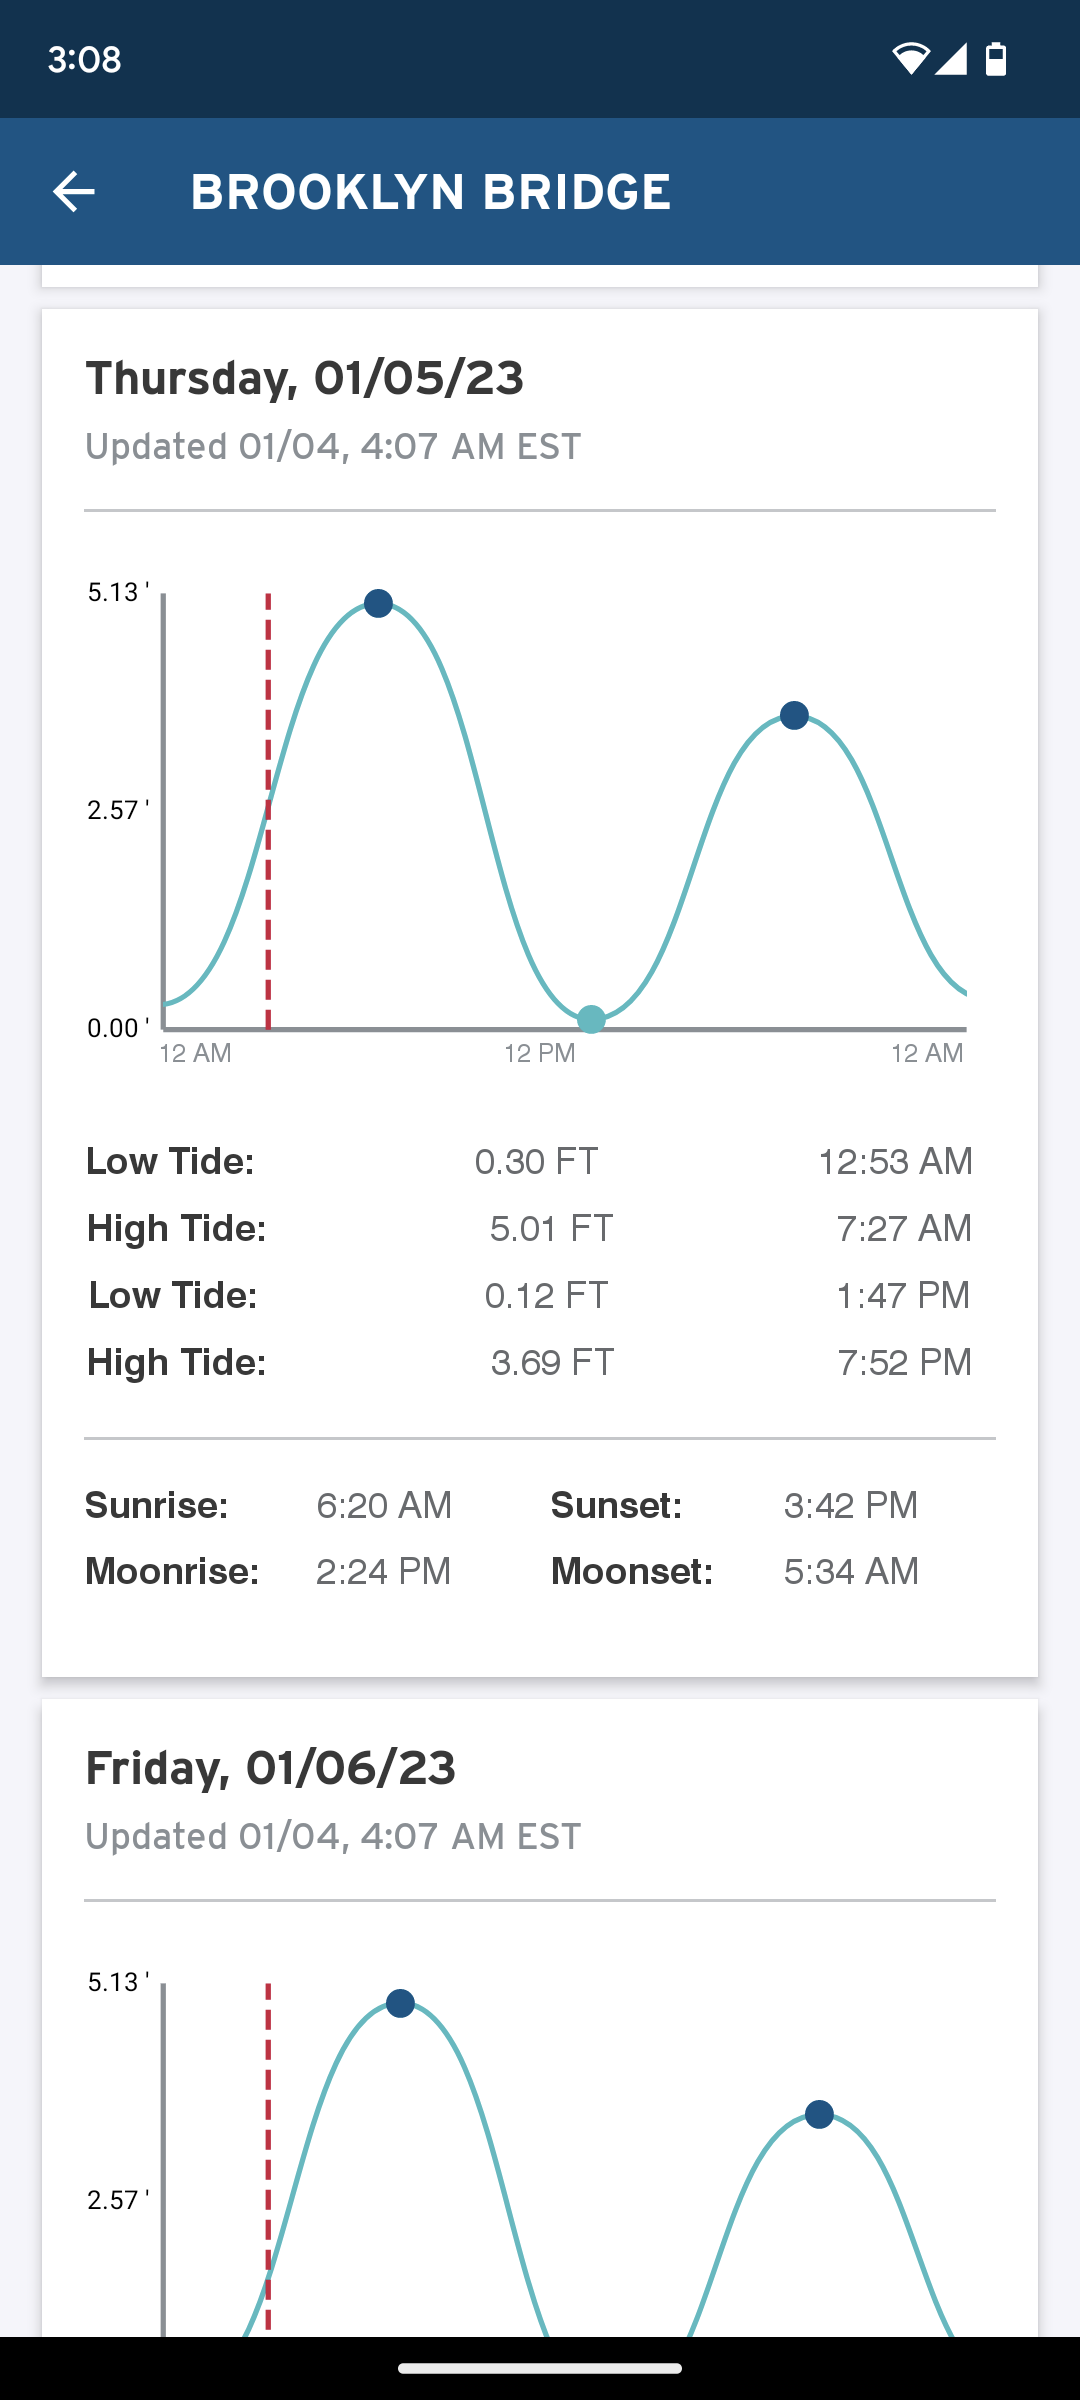
Task: Tap the Wi-Fi status icon
Action: pos(910,59)
